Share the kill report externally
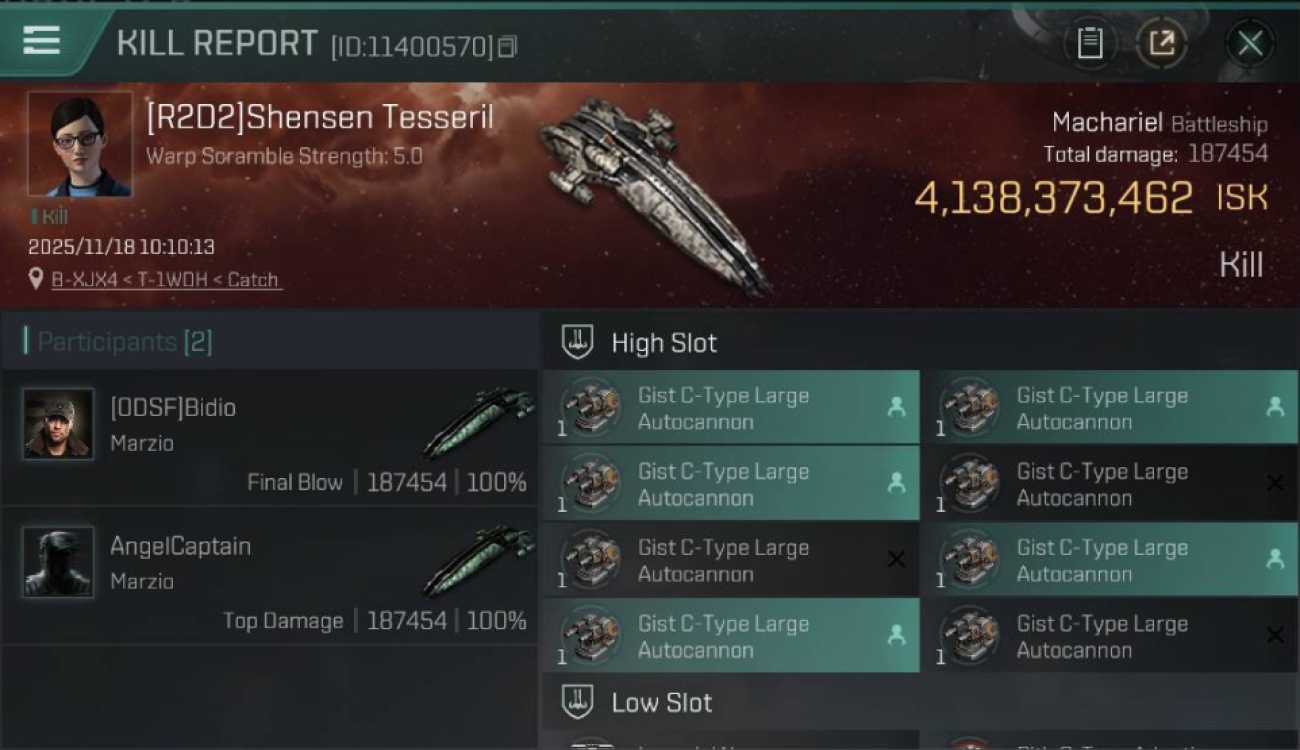 point(1161,43)
